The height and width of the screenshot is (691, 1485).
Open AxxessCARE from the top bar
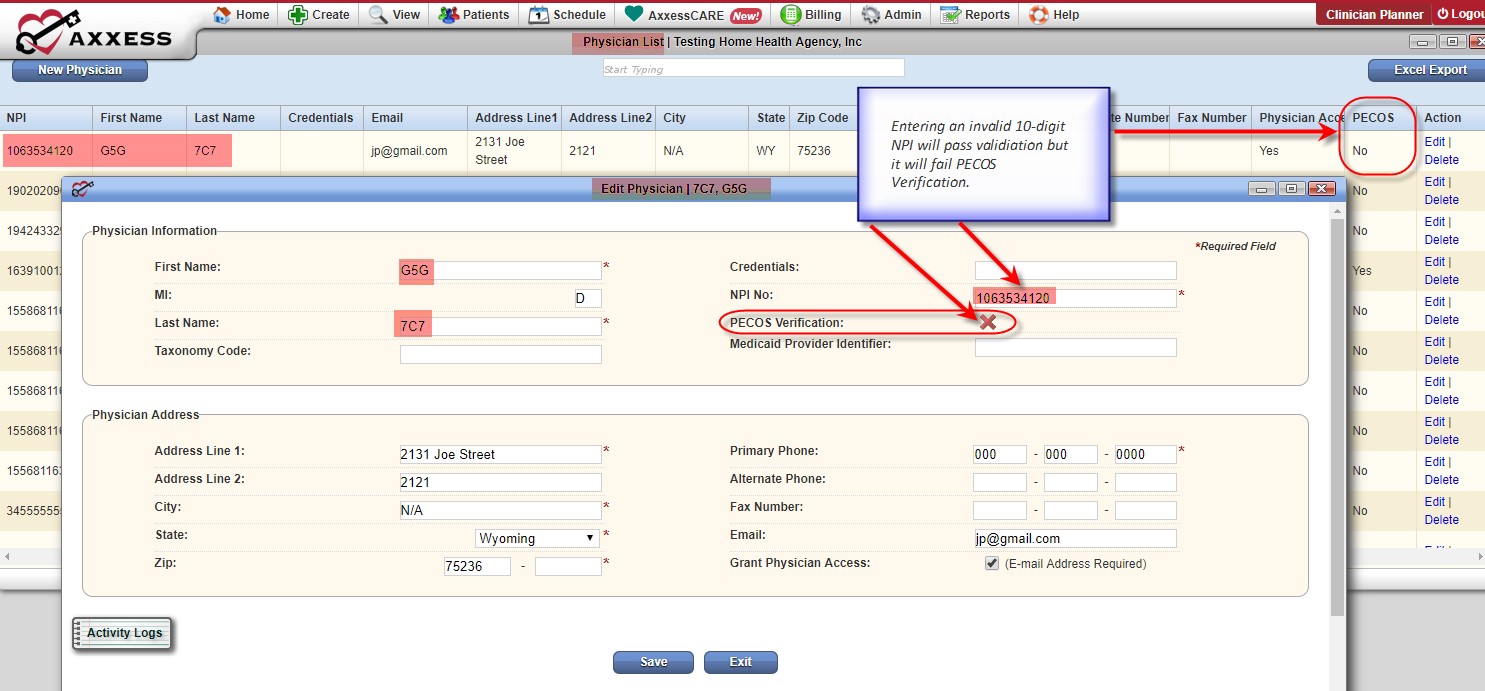(x=693, y=15)
